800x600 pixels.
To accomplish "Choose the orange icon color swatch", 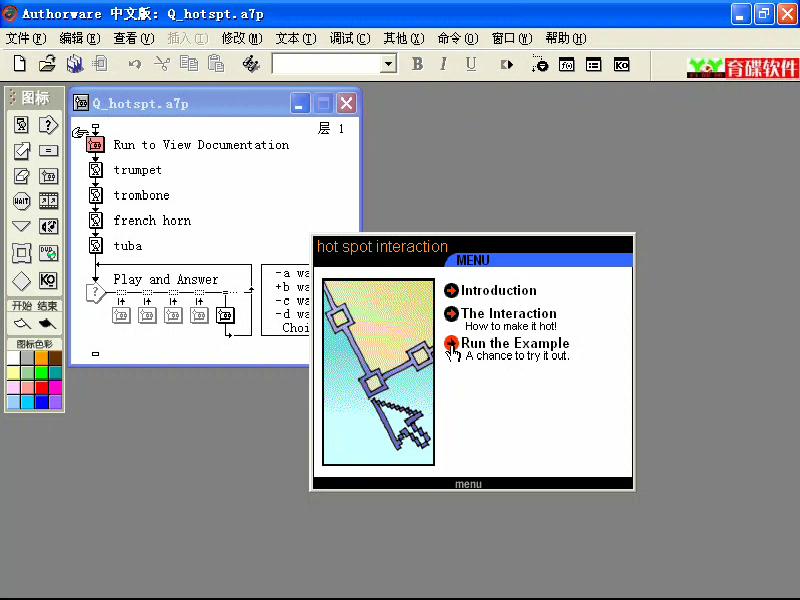I will 41,358.
